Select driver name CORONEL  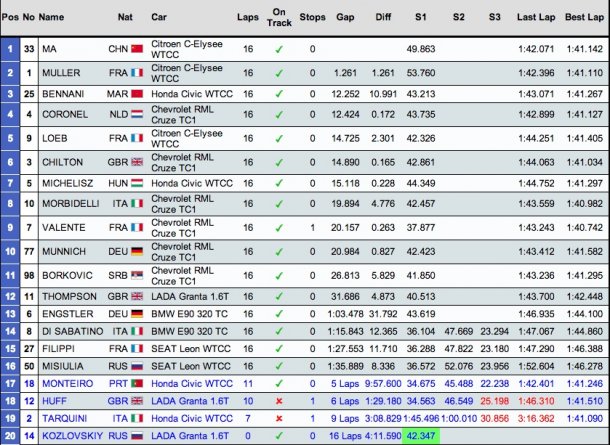[x=65, y=114]
